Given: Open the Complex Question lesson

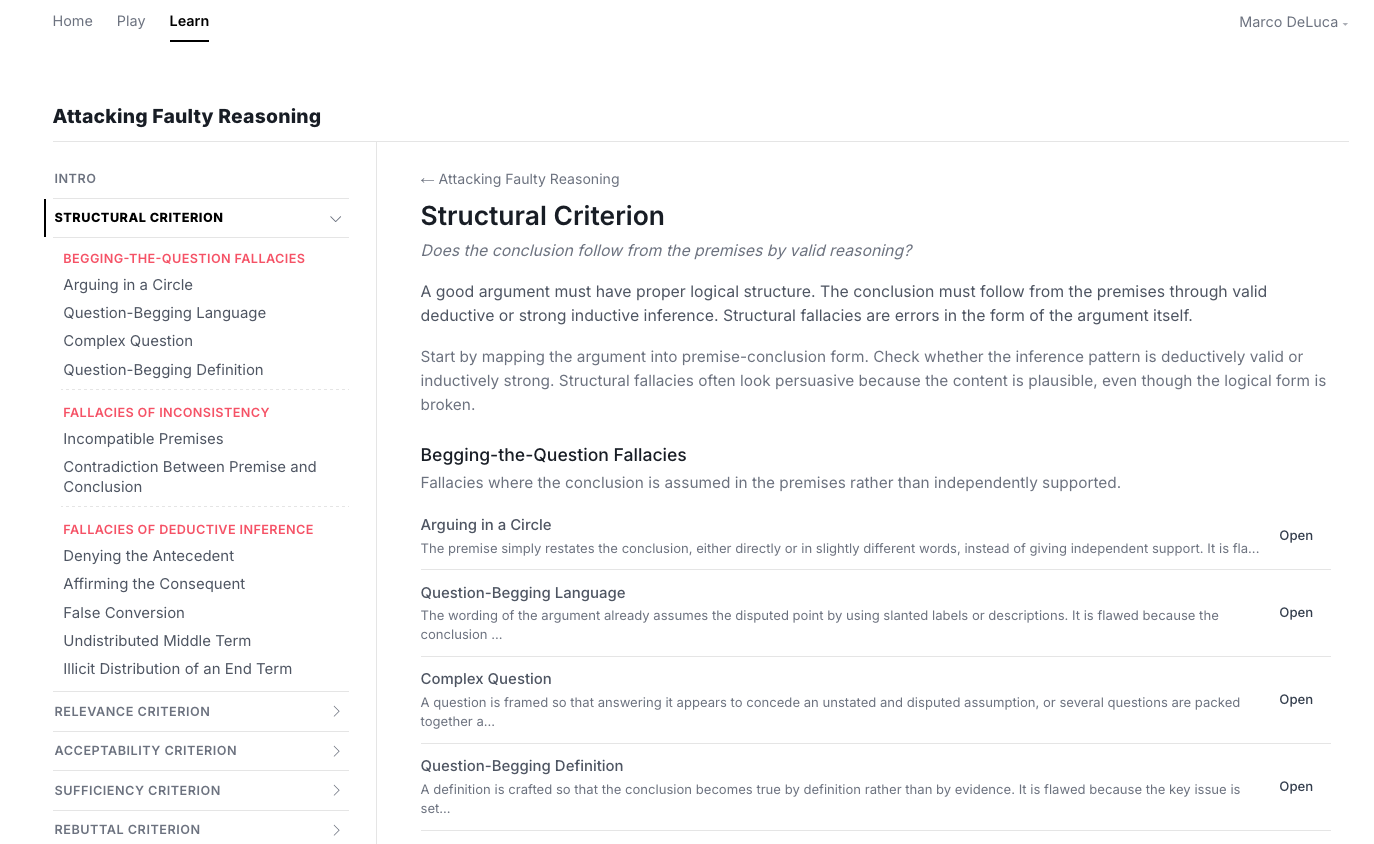Looking at the screenshot, I should [x=1296, y=699].
